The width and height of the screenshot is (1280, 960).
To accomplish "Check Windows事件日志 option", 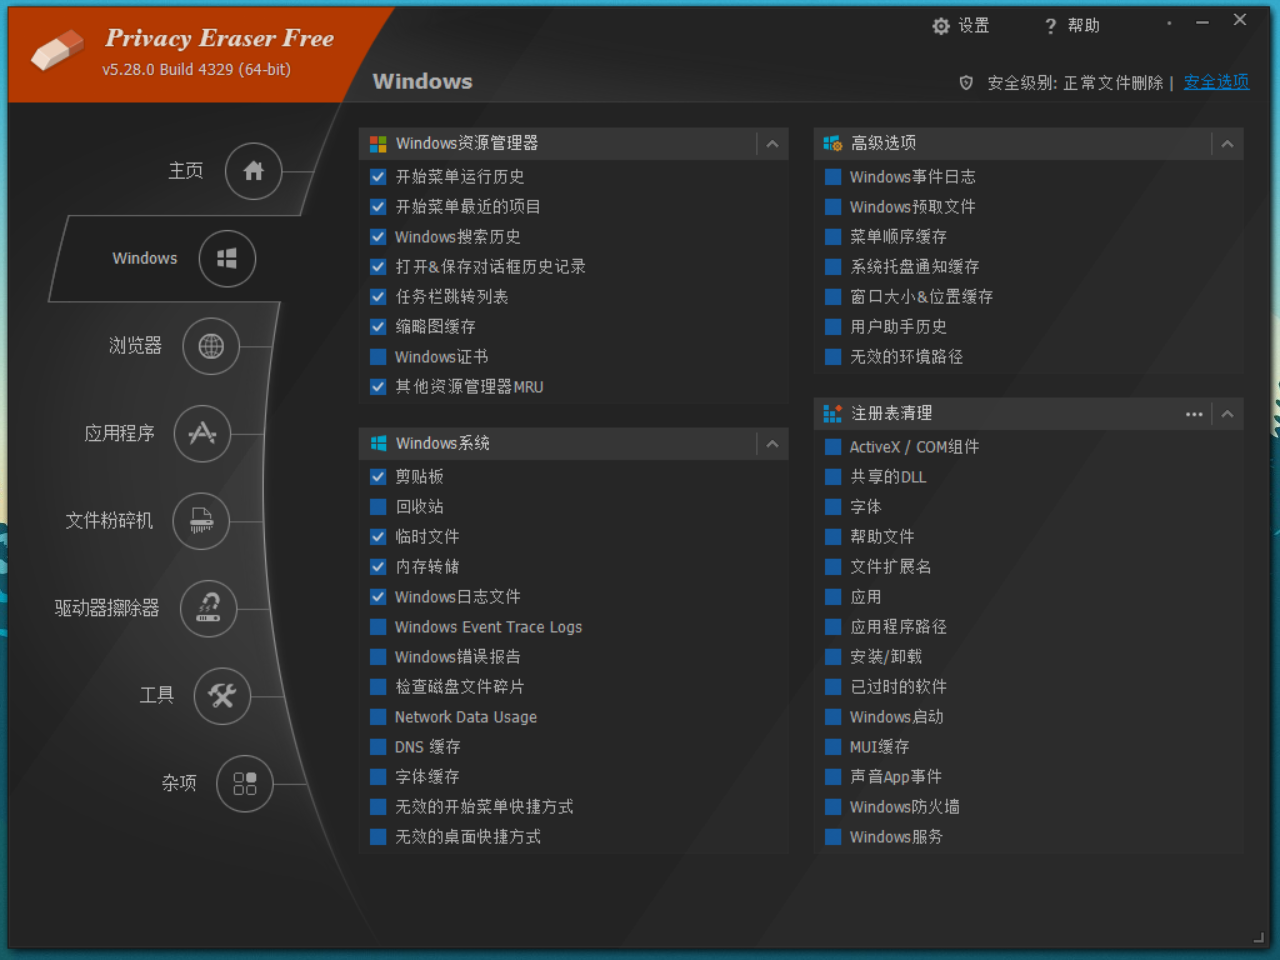I will click(x=833, y=177).
